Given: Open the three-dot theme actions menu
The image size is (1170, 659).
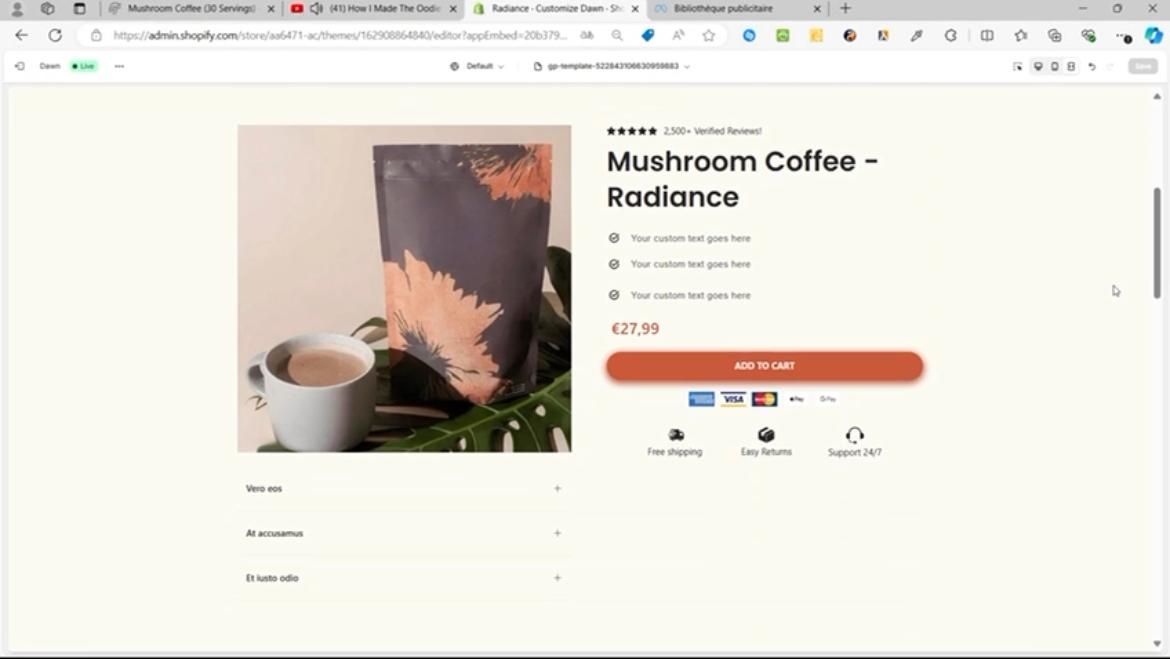Looking at the screenshot, I should pos(119,66).
